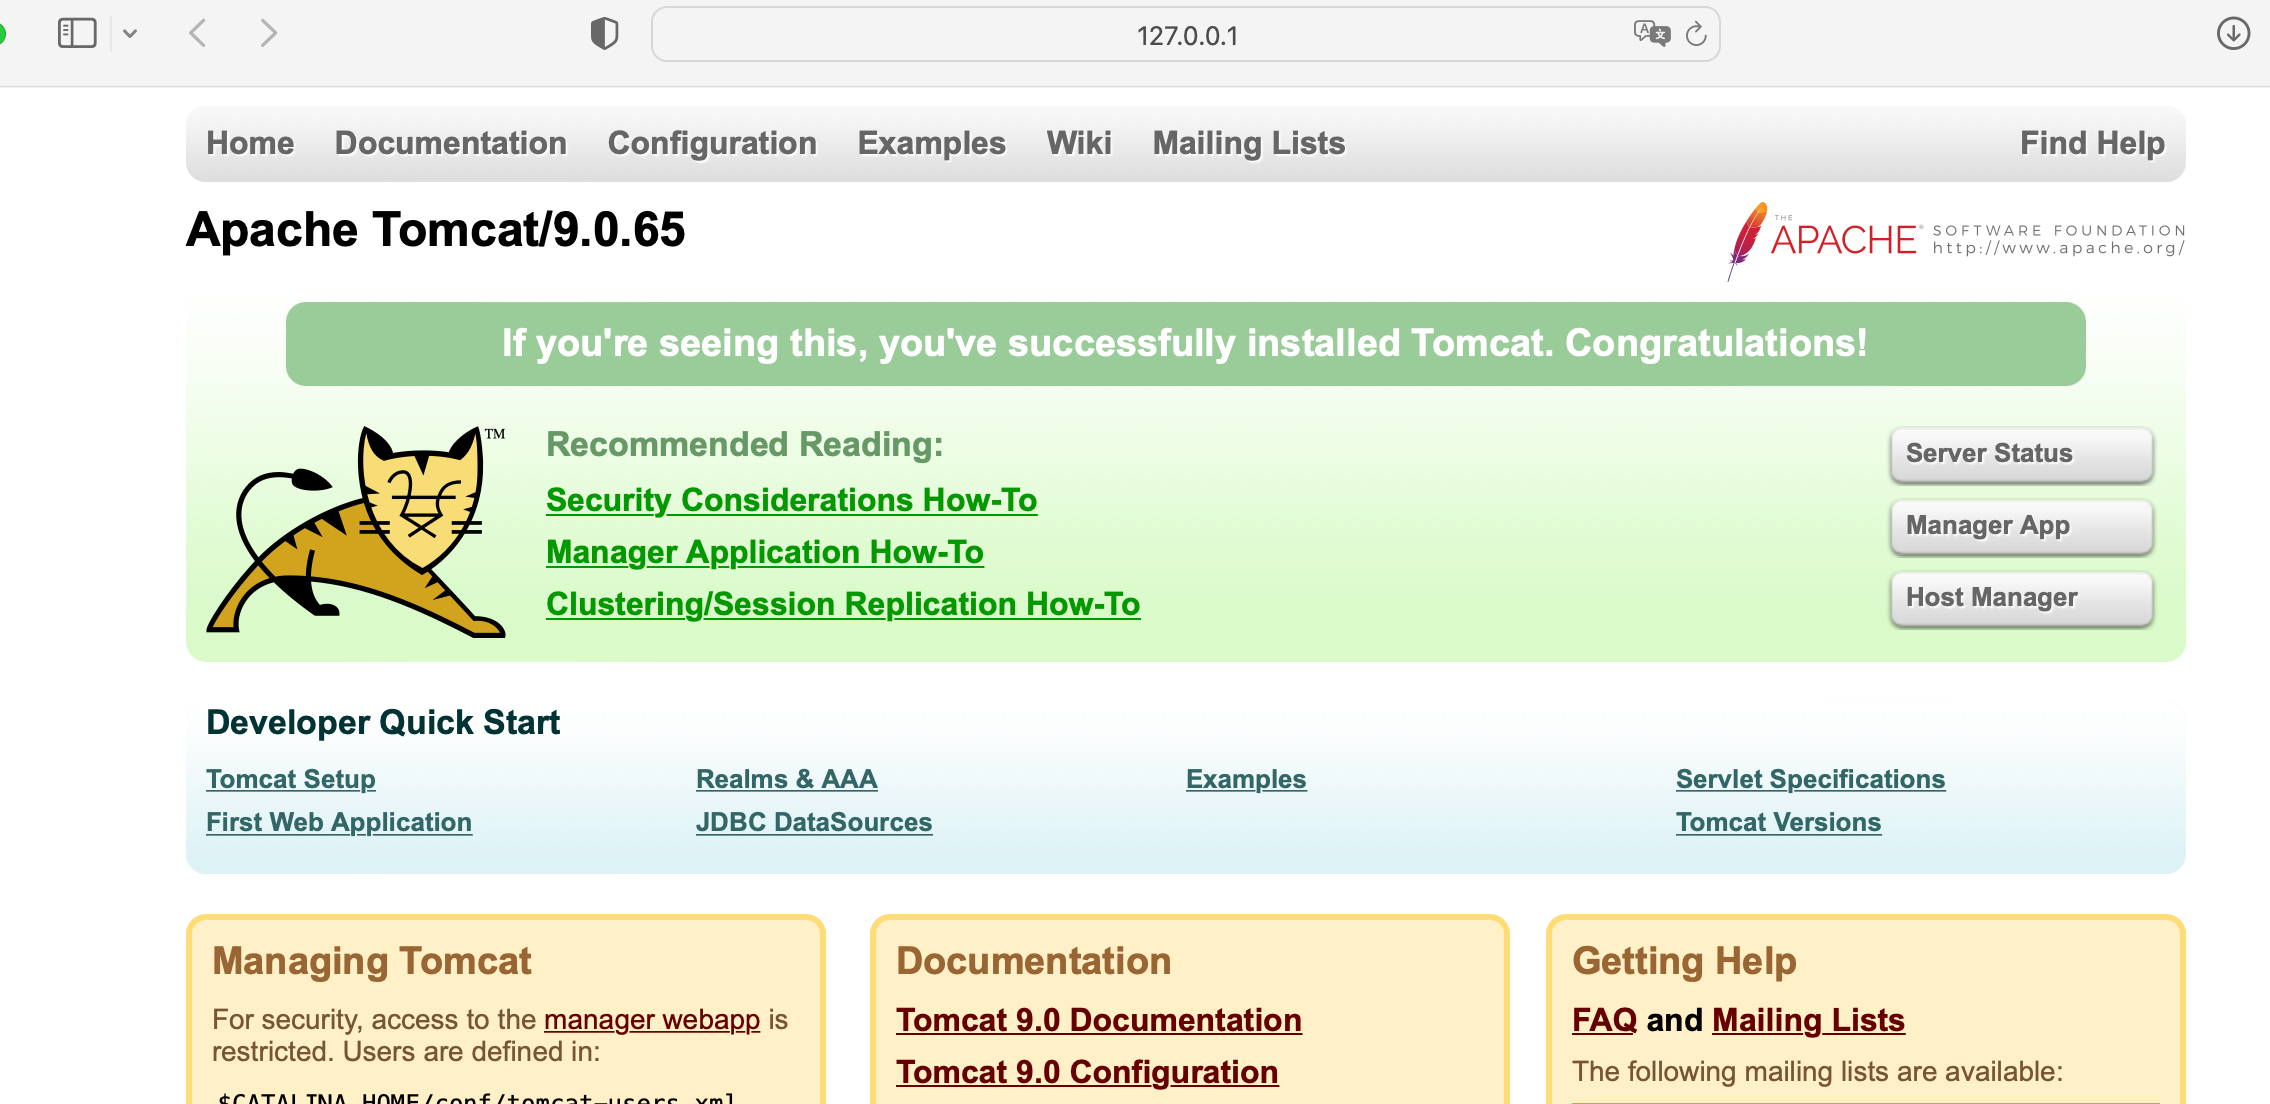Open the Documentation nav item
The image size is (2270, 1104).
[x=451, y=143]
